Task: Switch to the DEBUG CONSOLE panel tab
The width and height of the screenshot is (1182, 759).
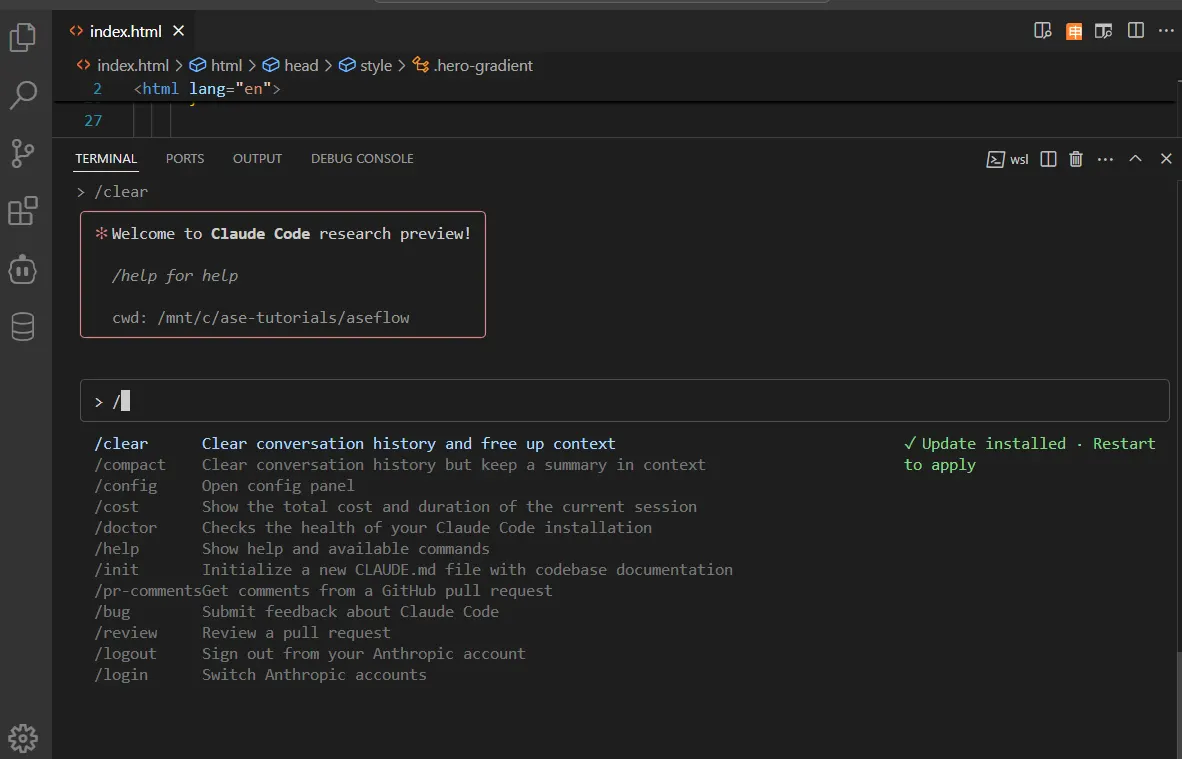Action: (362, 158)
